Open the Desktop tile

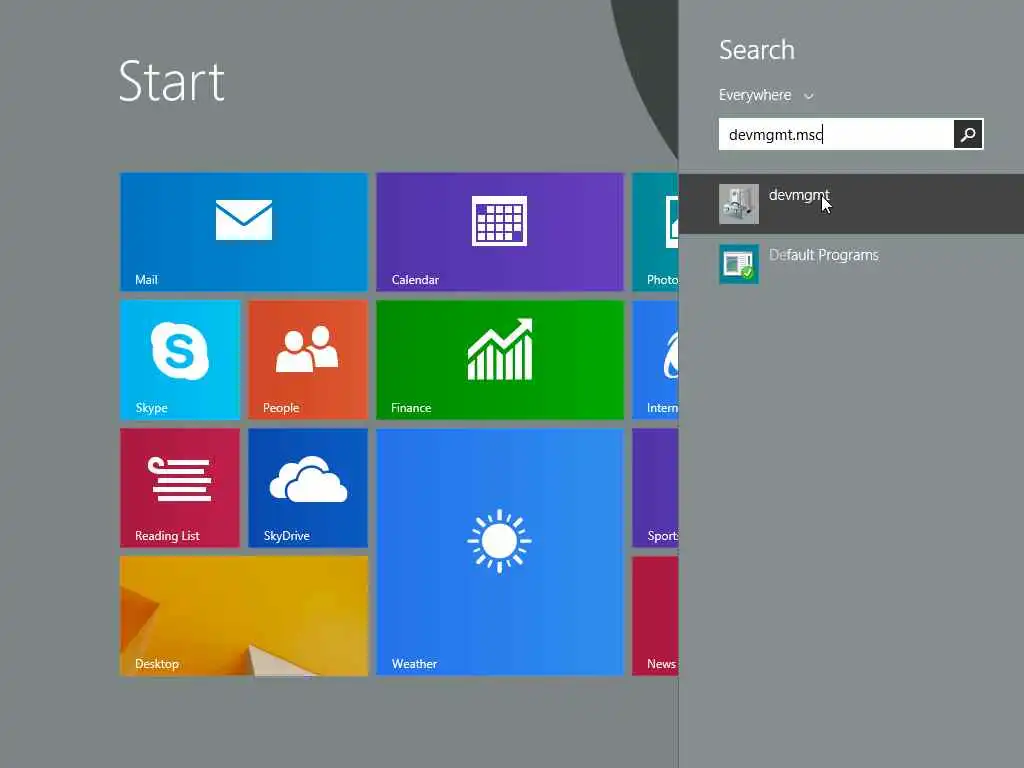pyautogui.click(x=244, y=616)
